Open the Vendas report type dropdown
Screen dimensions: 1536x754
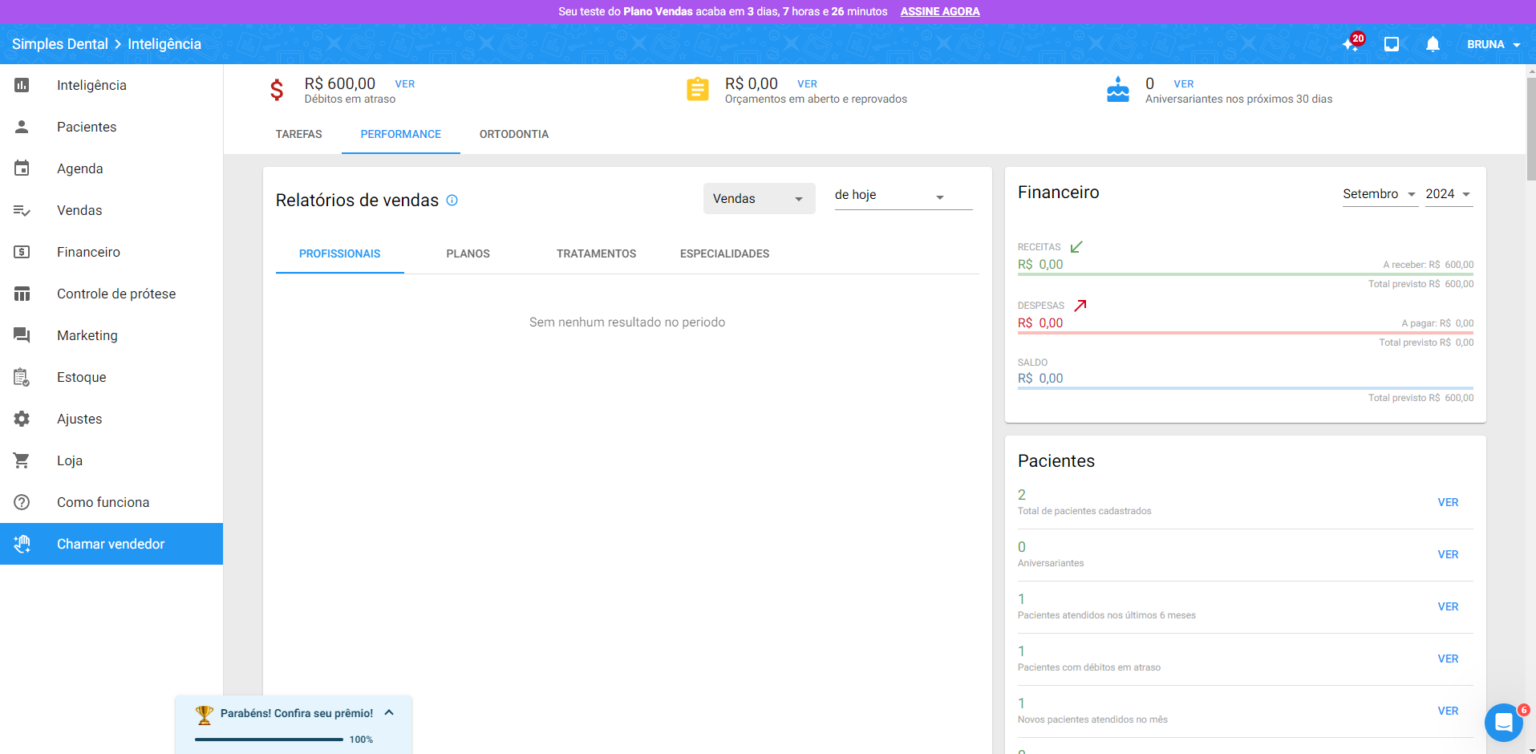(x=758, y=198)
